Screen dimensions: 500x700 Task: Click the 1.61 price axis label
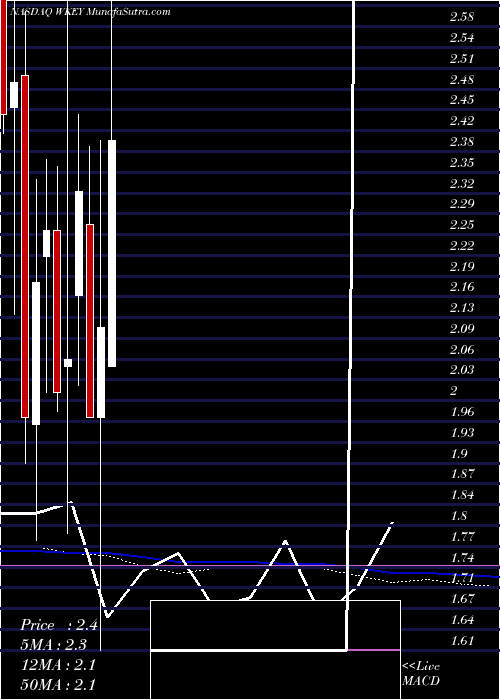(462, 640)
